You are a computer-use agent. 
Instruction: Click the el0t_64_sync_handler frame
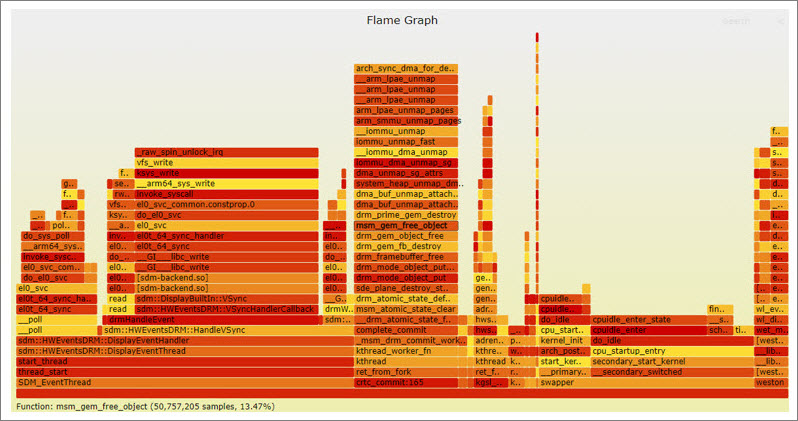point(226,236)
